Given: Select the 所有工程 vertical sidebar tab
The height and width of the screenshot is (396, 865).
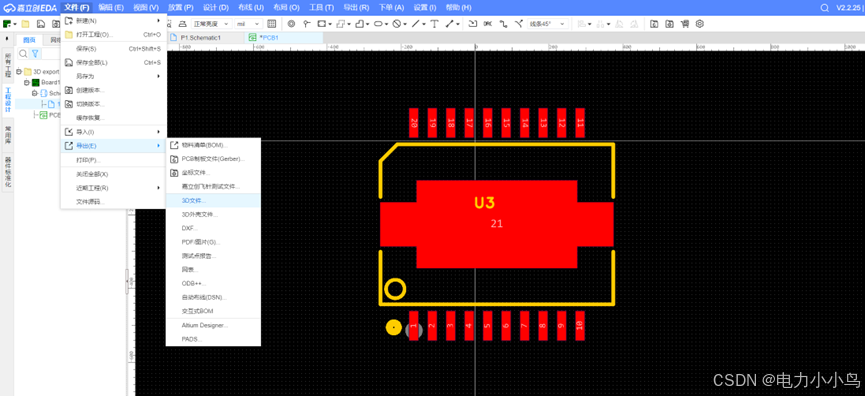Looking at the screenshot, I should 8,65.
